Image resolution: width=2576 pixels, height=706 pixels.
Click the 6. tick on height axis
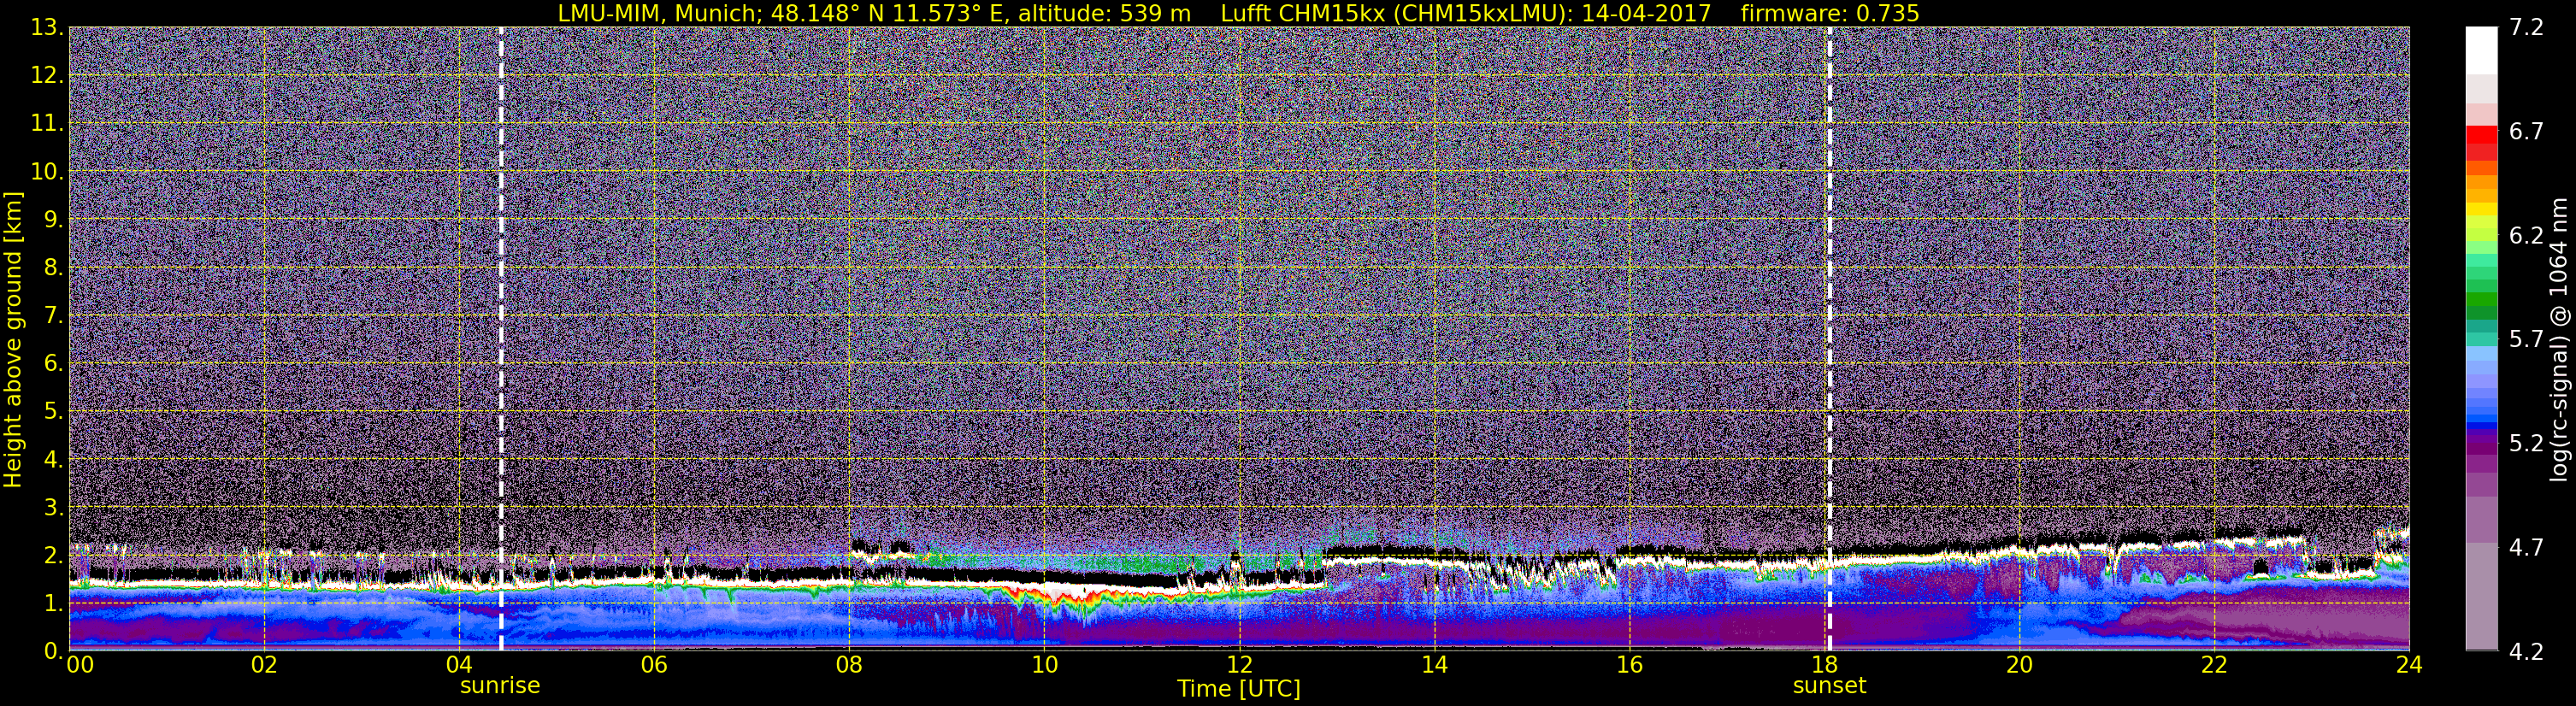pyautogui.click(x=54, y=364)
